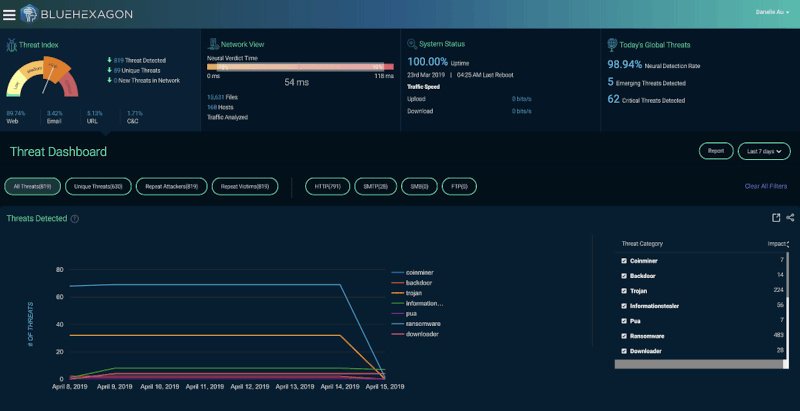Click the Clear All Filters link

click(765, 186)
